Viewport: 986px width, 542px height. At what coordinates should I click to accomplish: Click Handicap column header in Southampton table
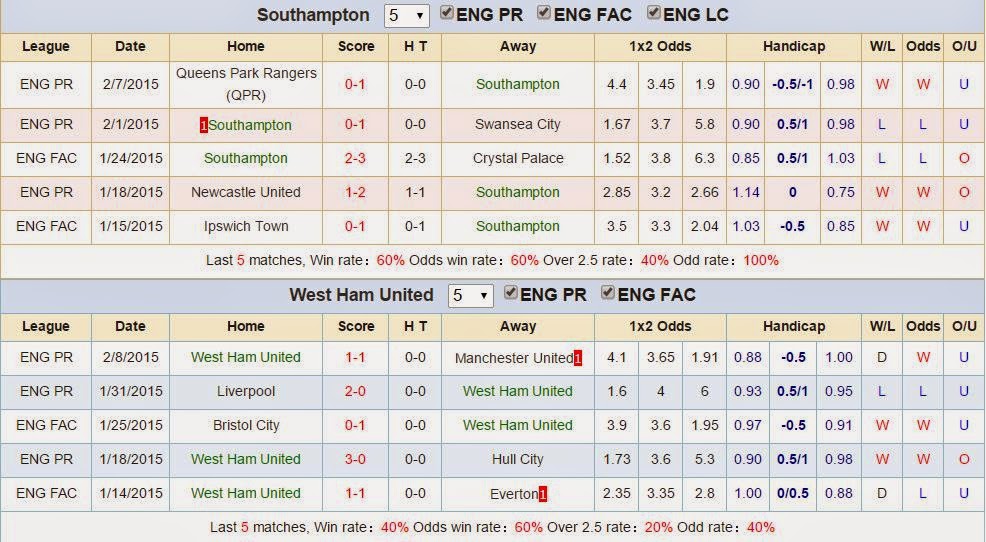[794, 47]
